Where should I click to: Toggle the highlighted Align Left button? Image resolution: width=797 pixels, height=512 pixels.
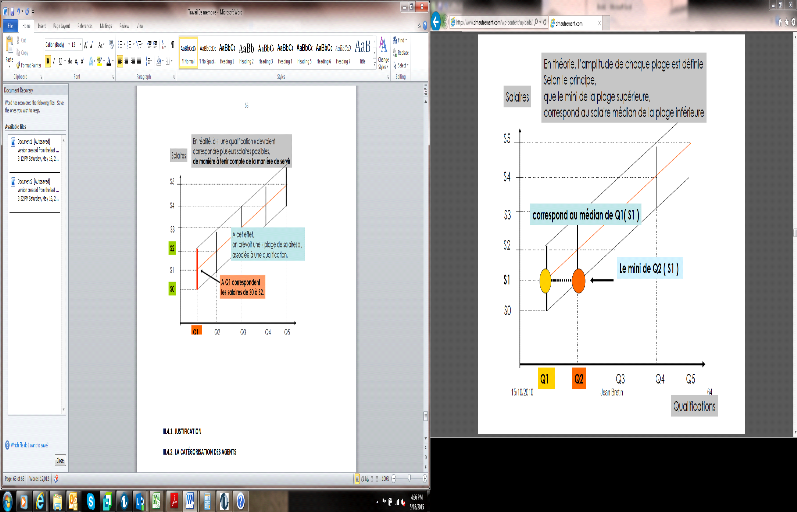(120, 60)
